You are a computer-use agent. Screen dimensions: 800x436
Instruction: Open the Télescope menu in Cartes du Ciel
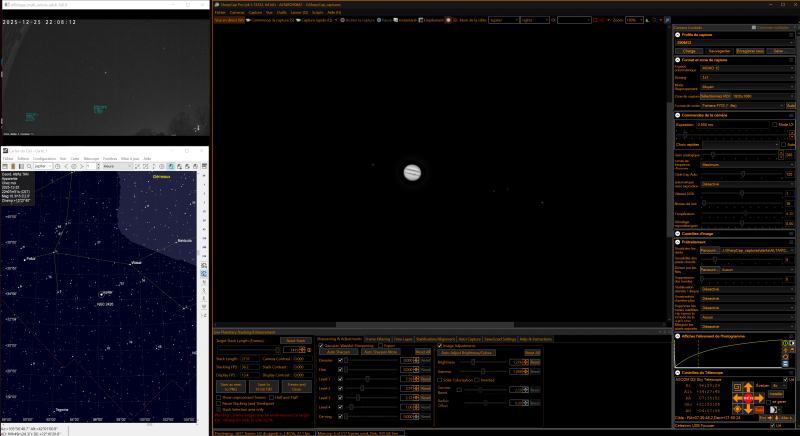pyautogui.click(x=91, y=159)
